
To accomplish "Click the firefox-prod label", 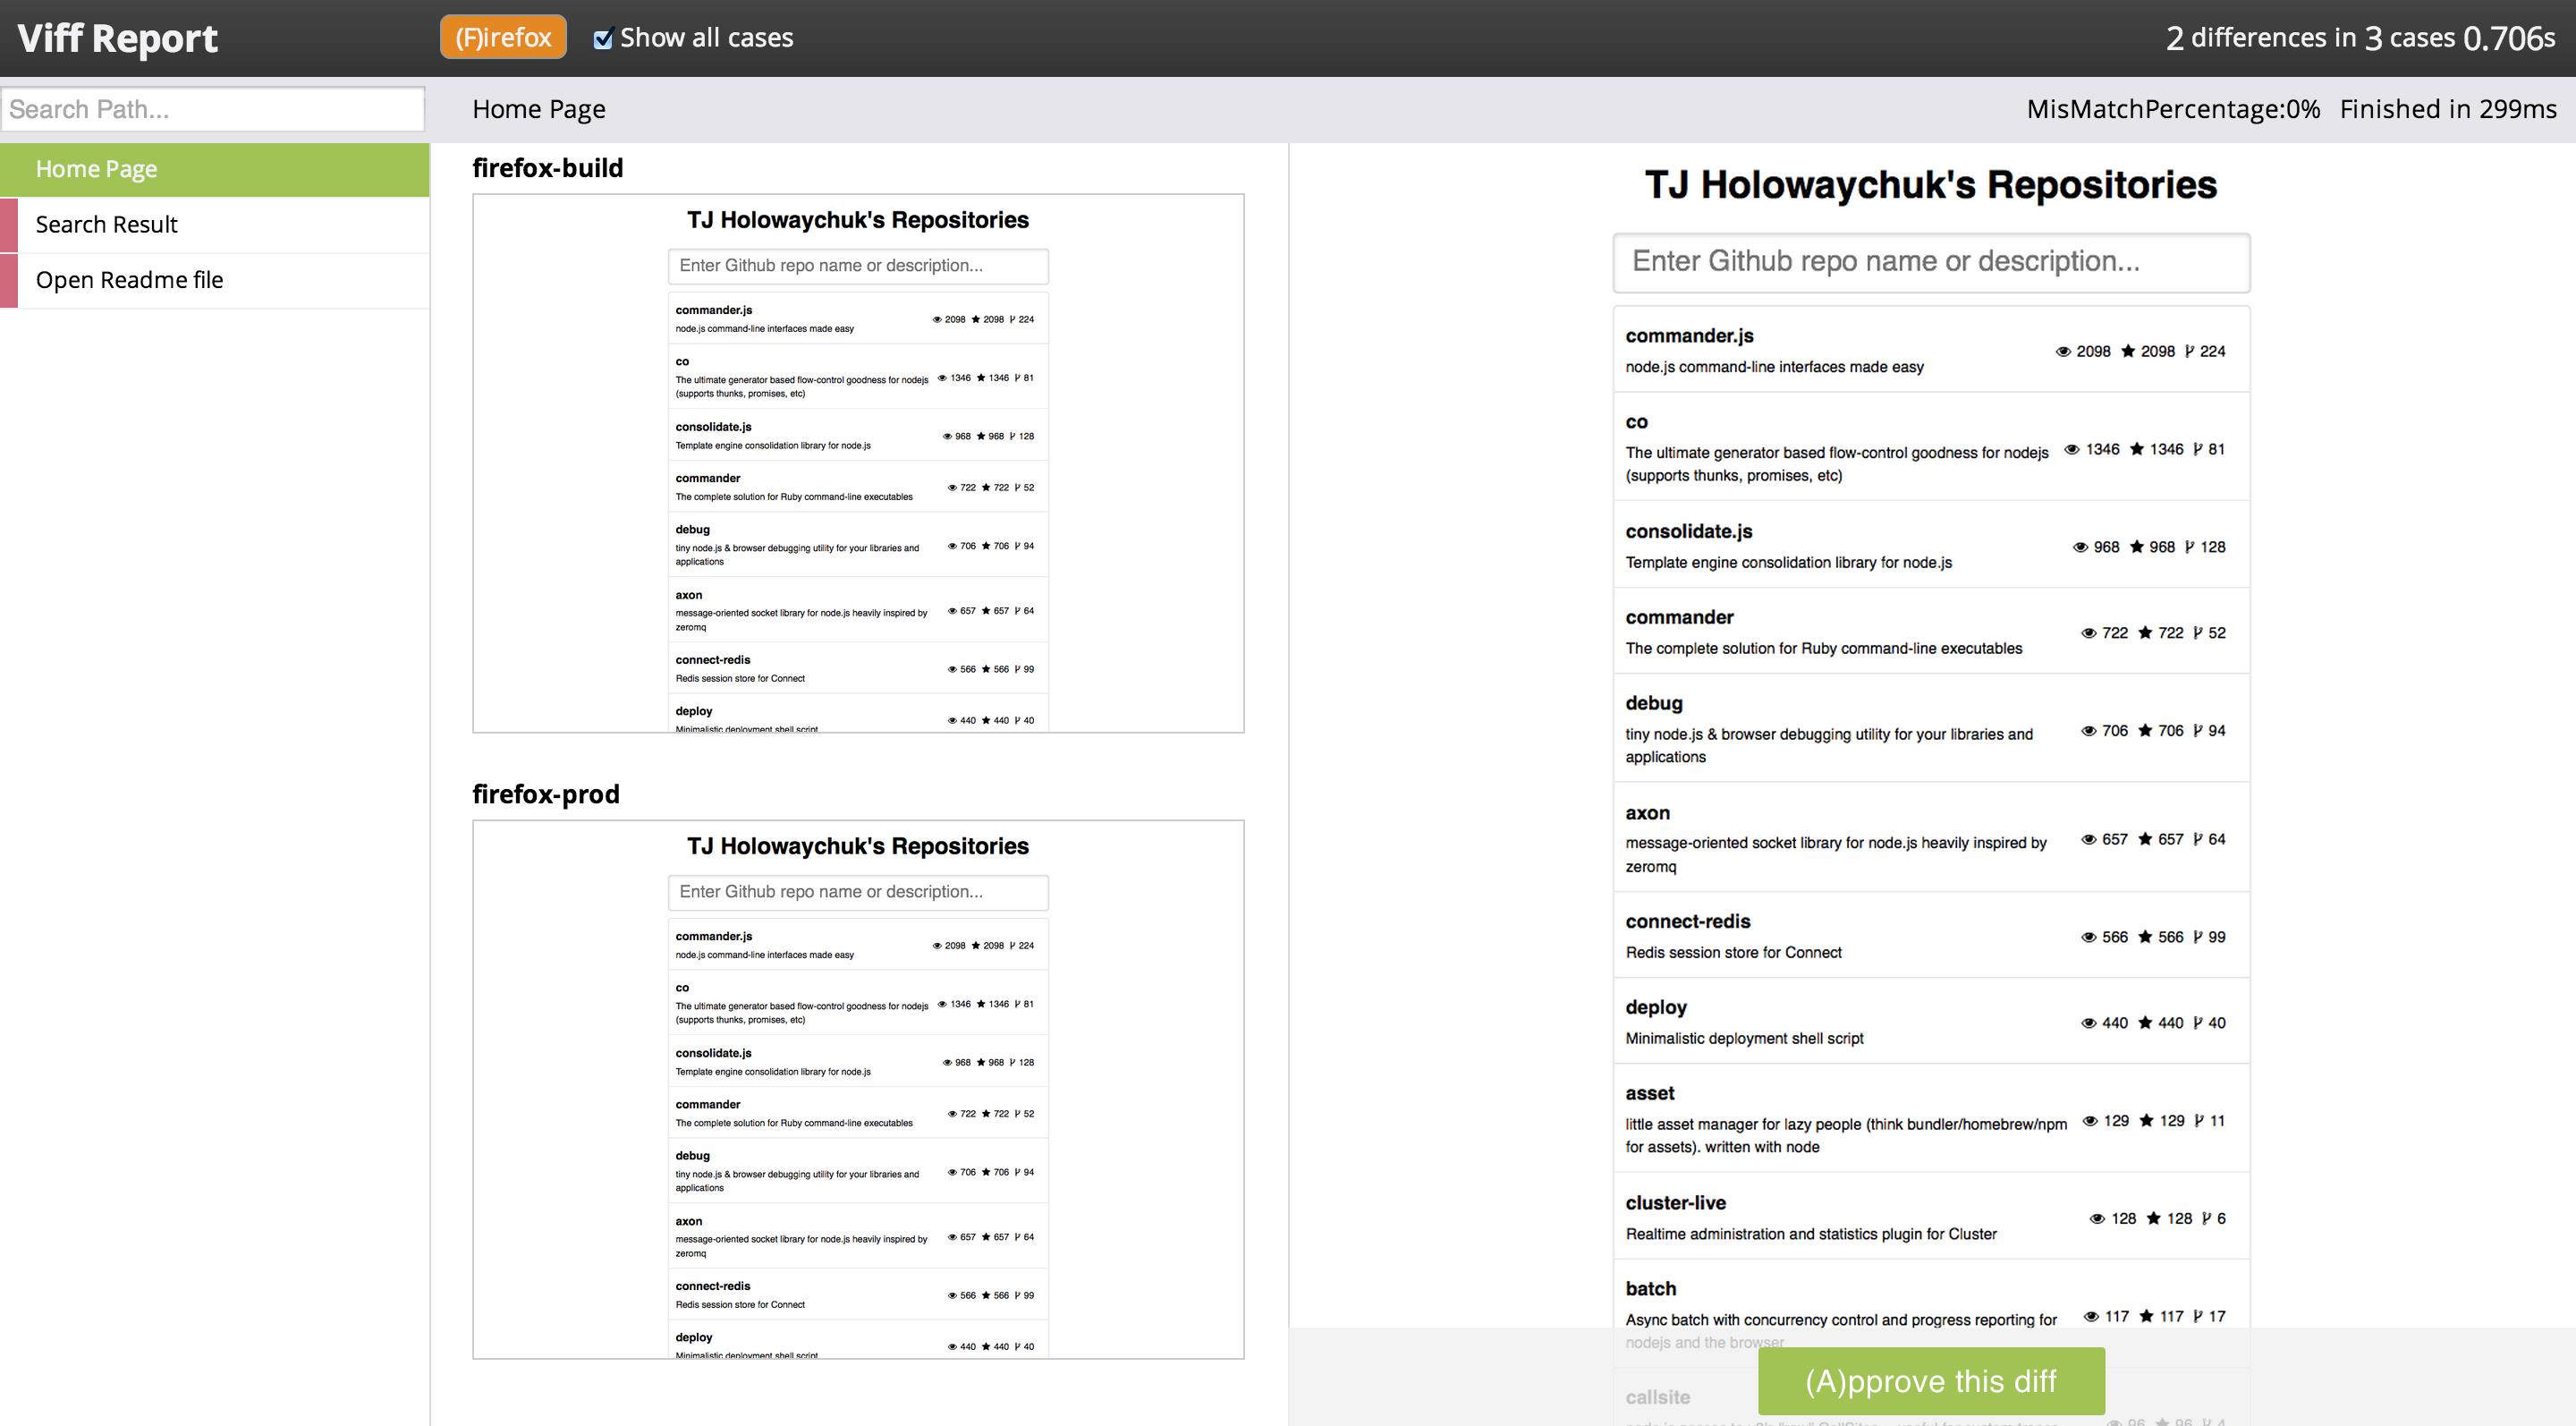I will [x=546, y=794].
